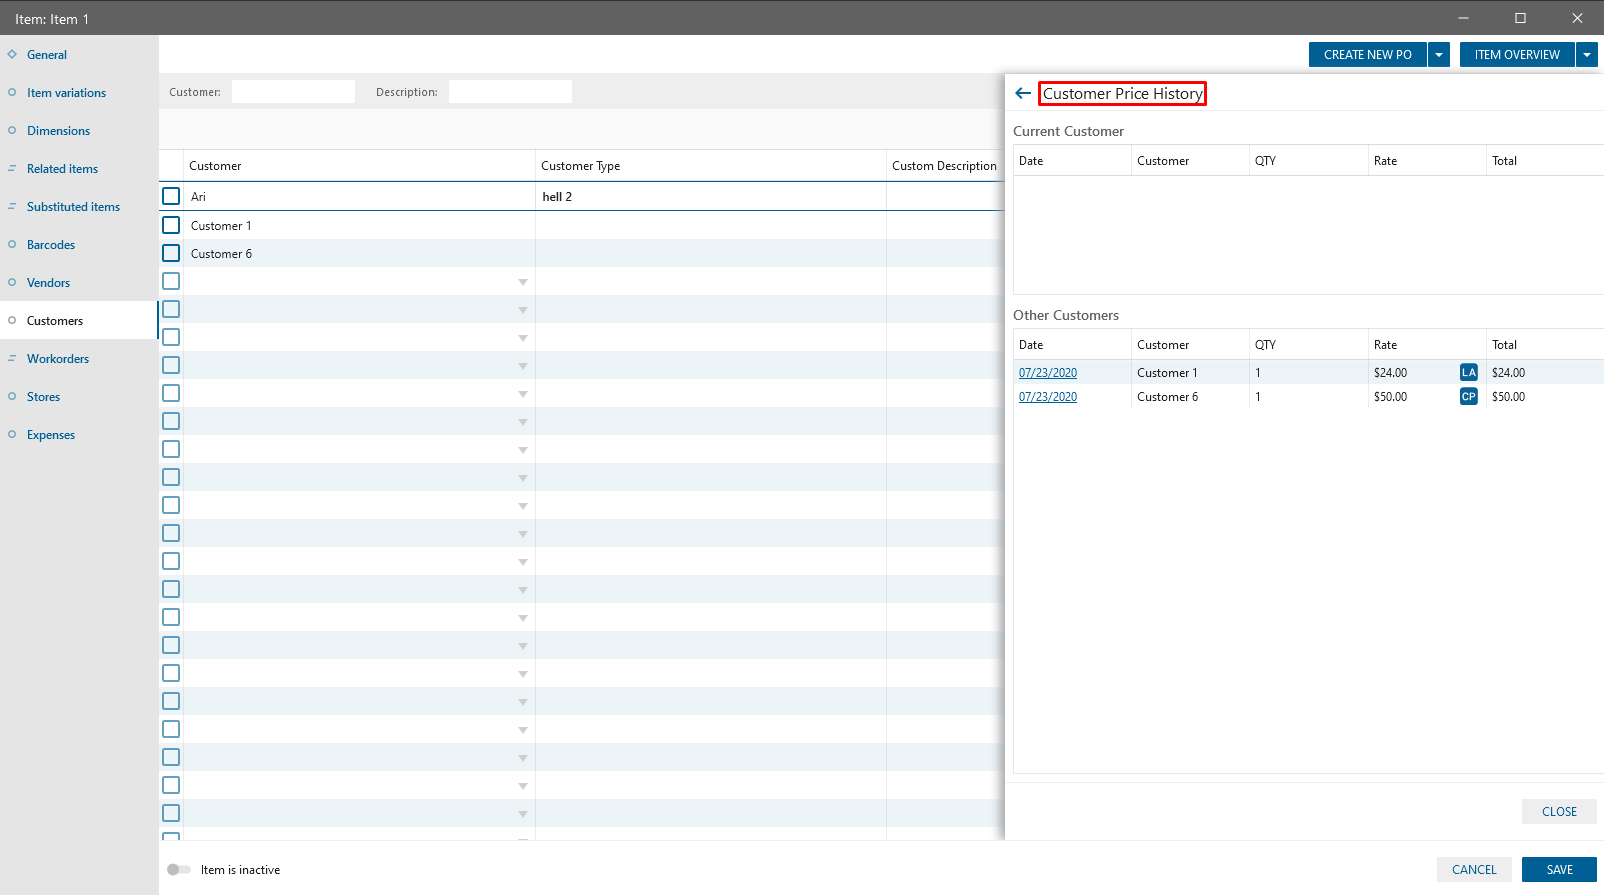Image resolution: width=1604 pixels, height=895 pixels.
Task: Click the CANCEL button
Action: 1474,869
